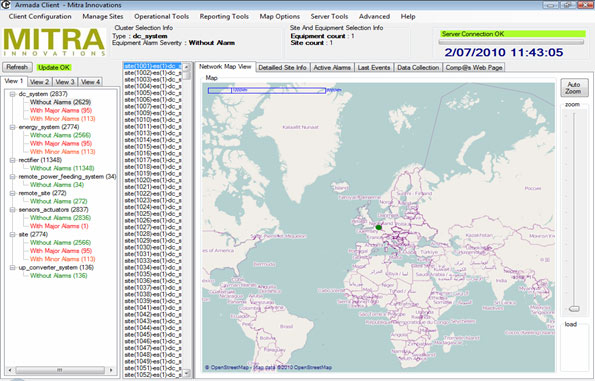
Task: Select dc_system With Minor Alarms (113)
Action: (x=63, y=119)
